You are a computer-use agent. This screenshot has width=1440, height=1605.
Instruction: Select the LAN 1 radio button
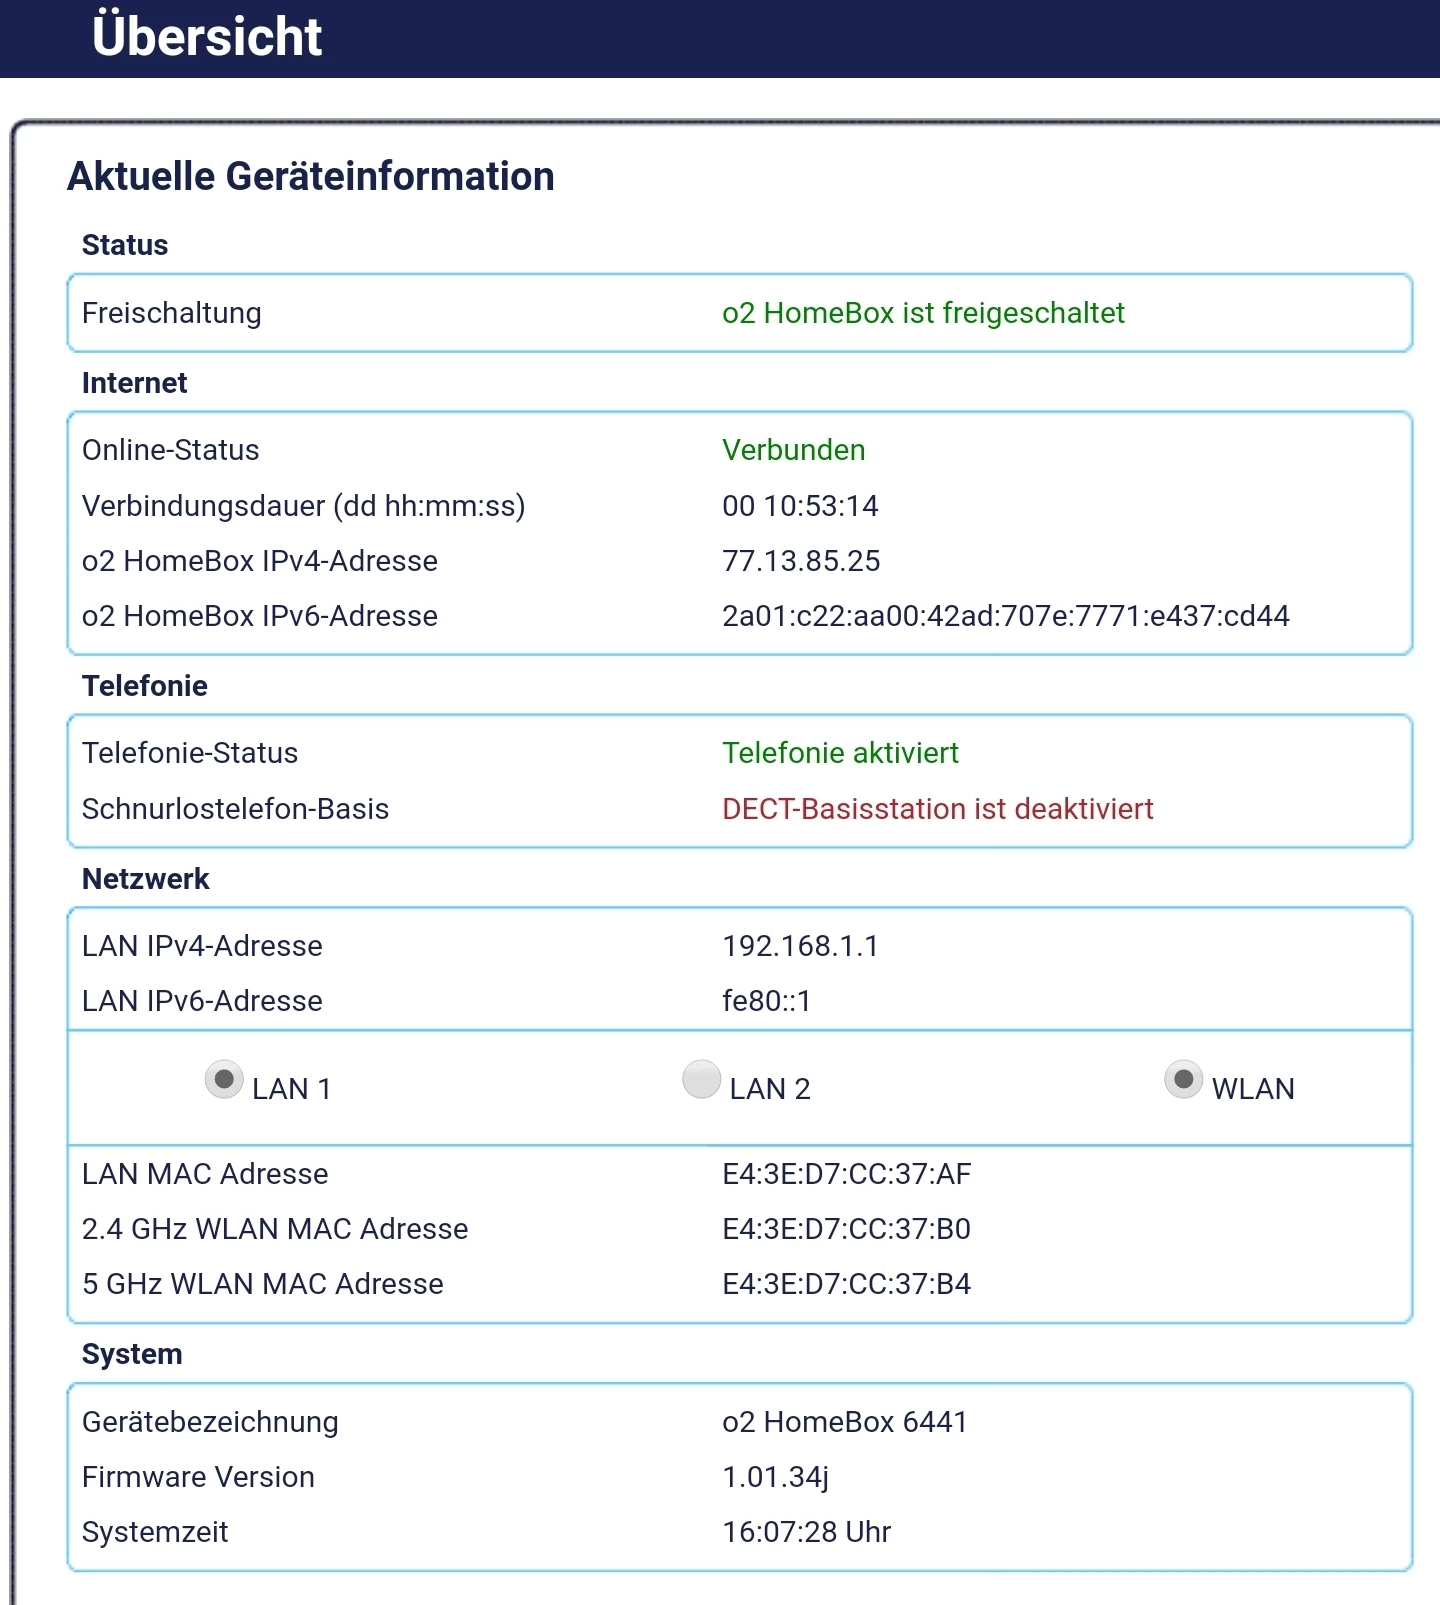(x=224, y=1080)
